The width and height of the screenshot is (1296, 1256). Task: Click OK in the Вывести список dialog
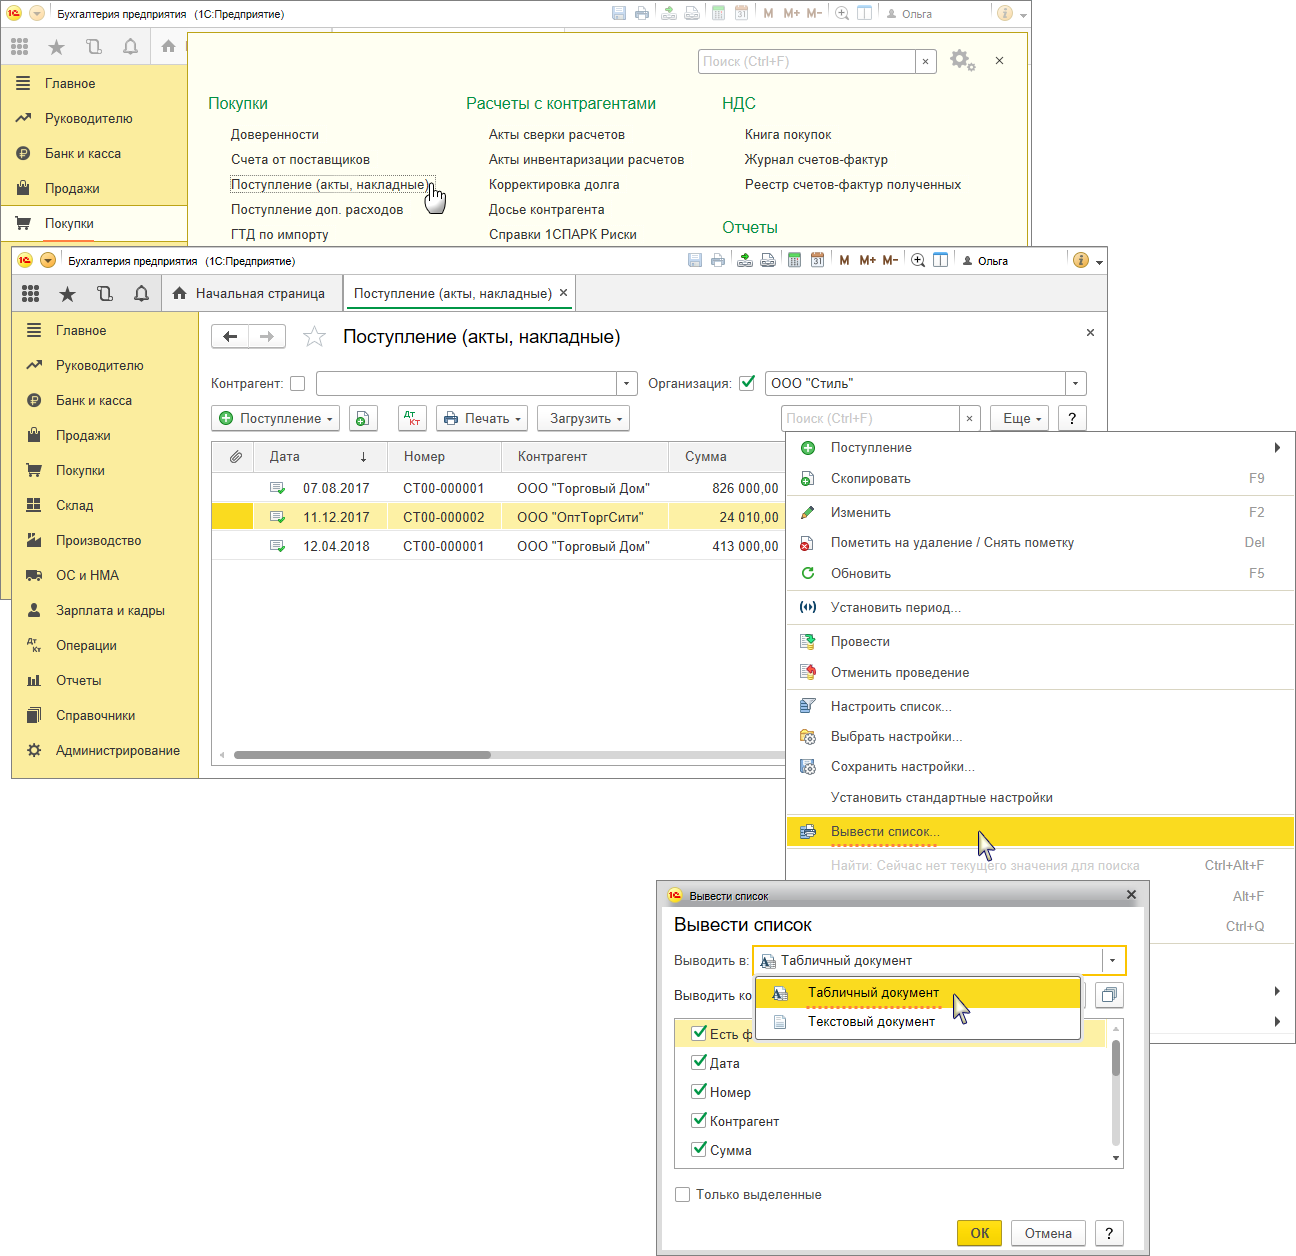(x=979, y=1233)
